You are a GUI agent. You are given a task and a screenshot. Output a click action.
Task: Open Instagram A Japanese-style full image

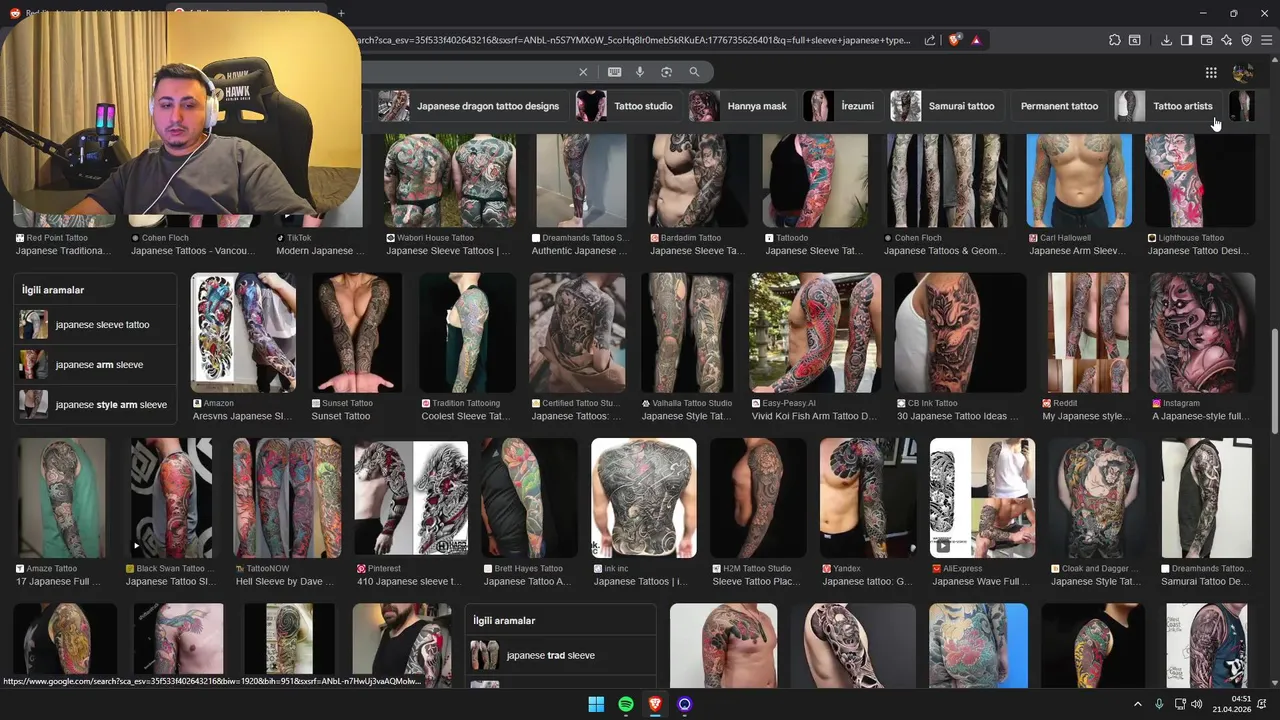click(x=1202, y=333)
